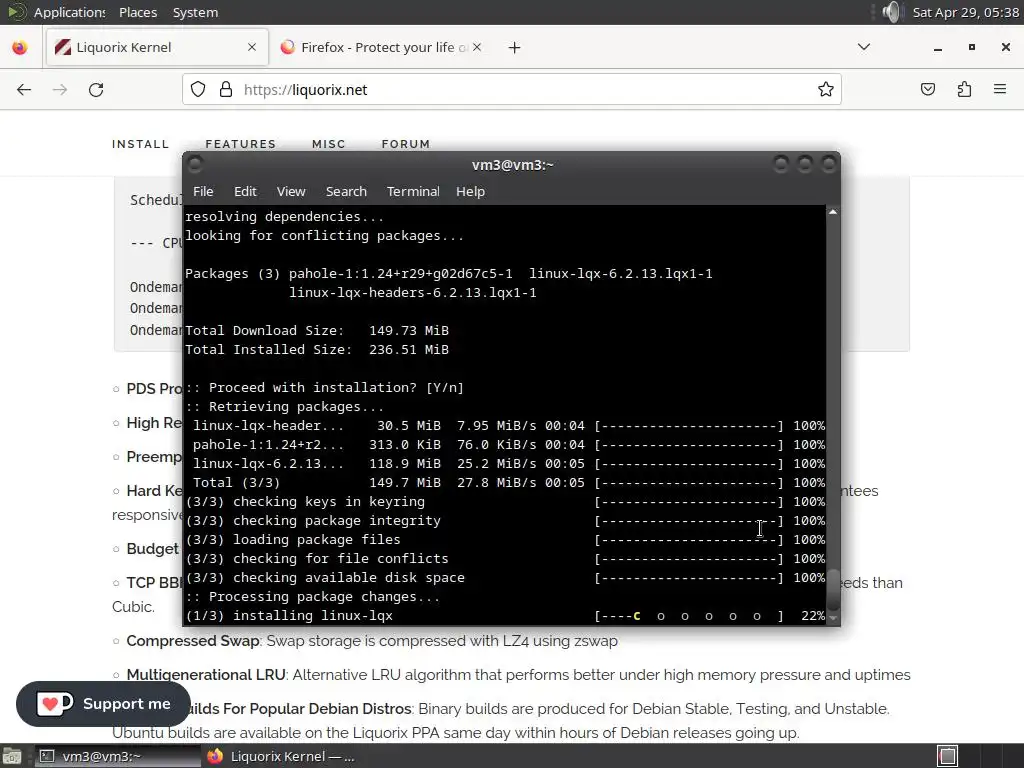Open the Places menu in top panel

pos(138,12)
